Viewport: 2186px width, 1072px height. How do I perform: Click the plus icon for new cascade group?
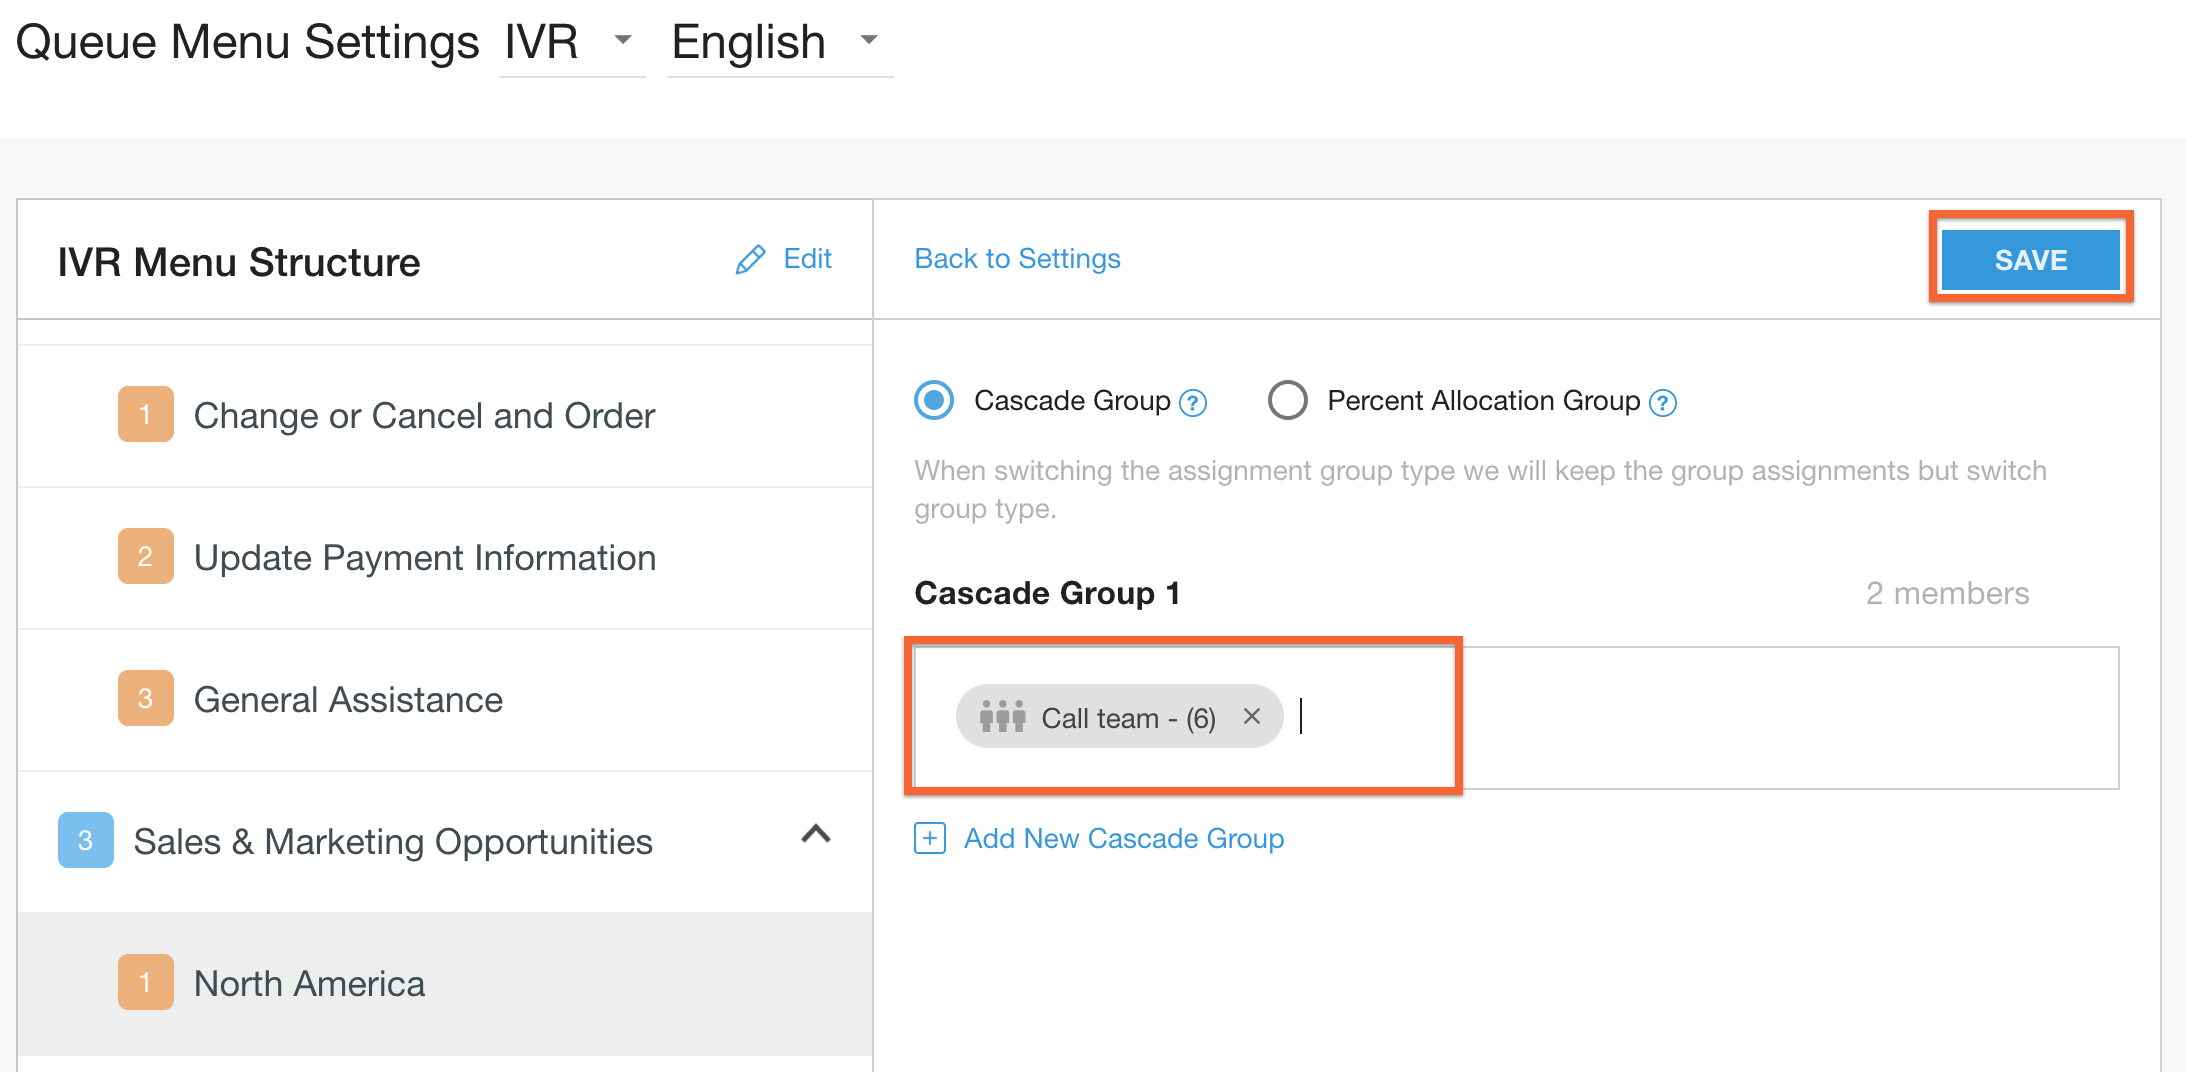pyautogui.click(x=929, y=838)
